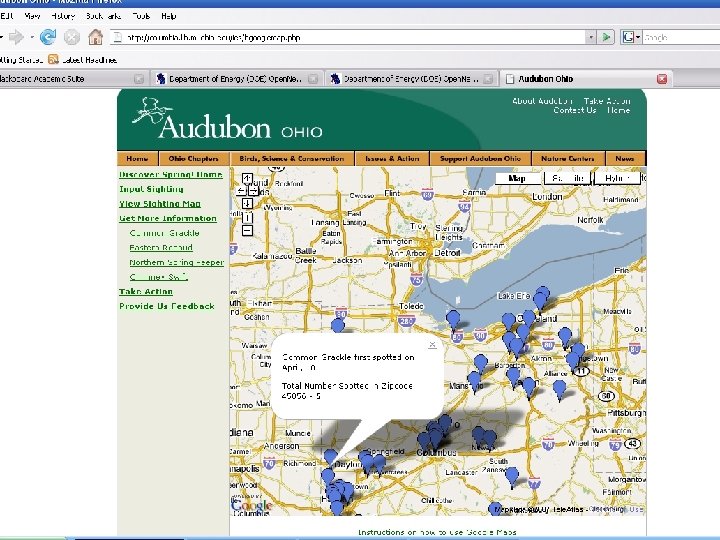
Task: Go to Firefox home page icon
Action: tap(96, 37)
